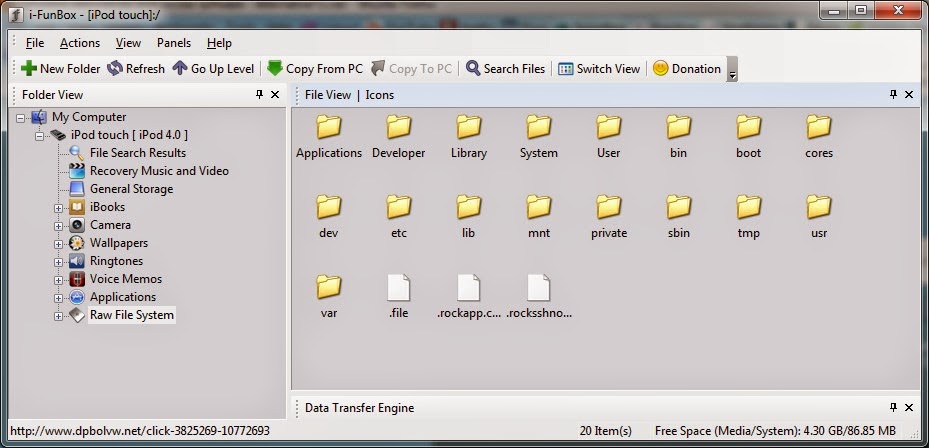929x448 pixels.
Task: Open the View menu
Action: [x=128, y=43]
